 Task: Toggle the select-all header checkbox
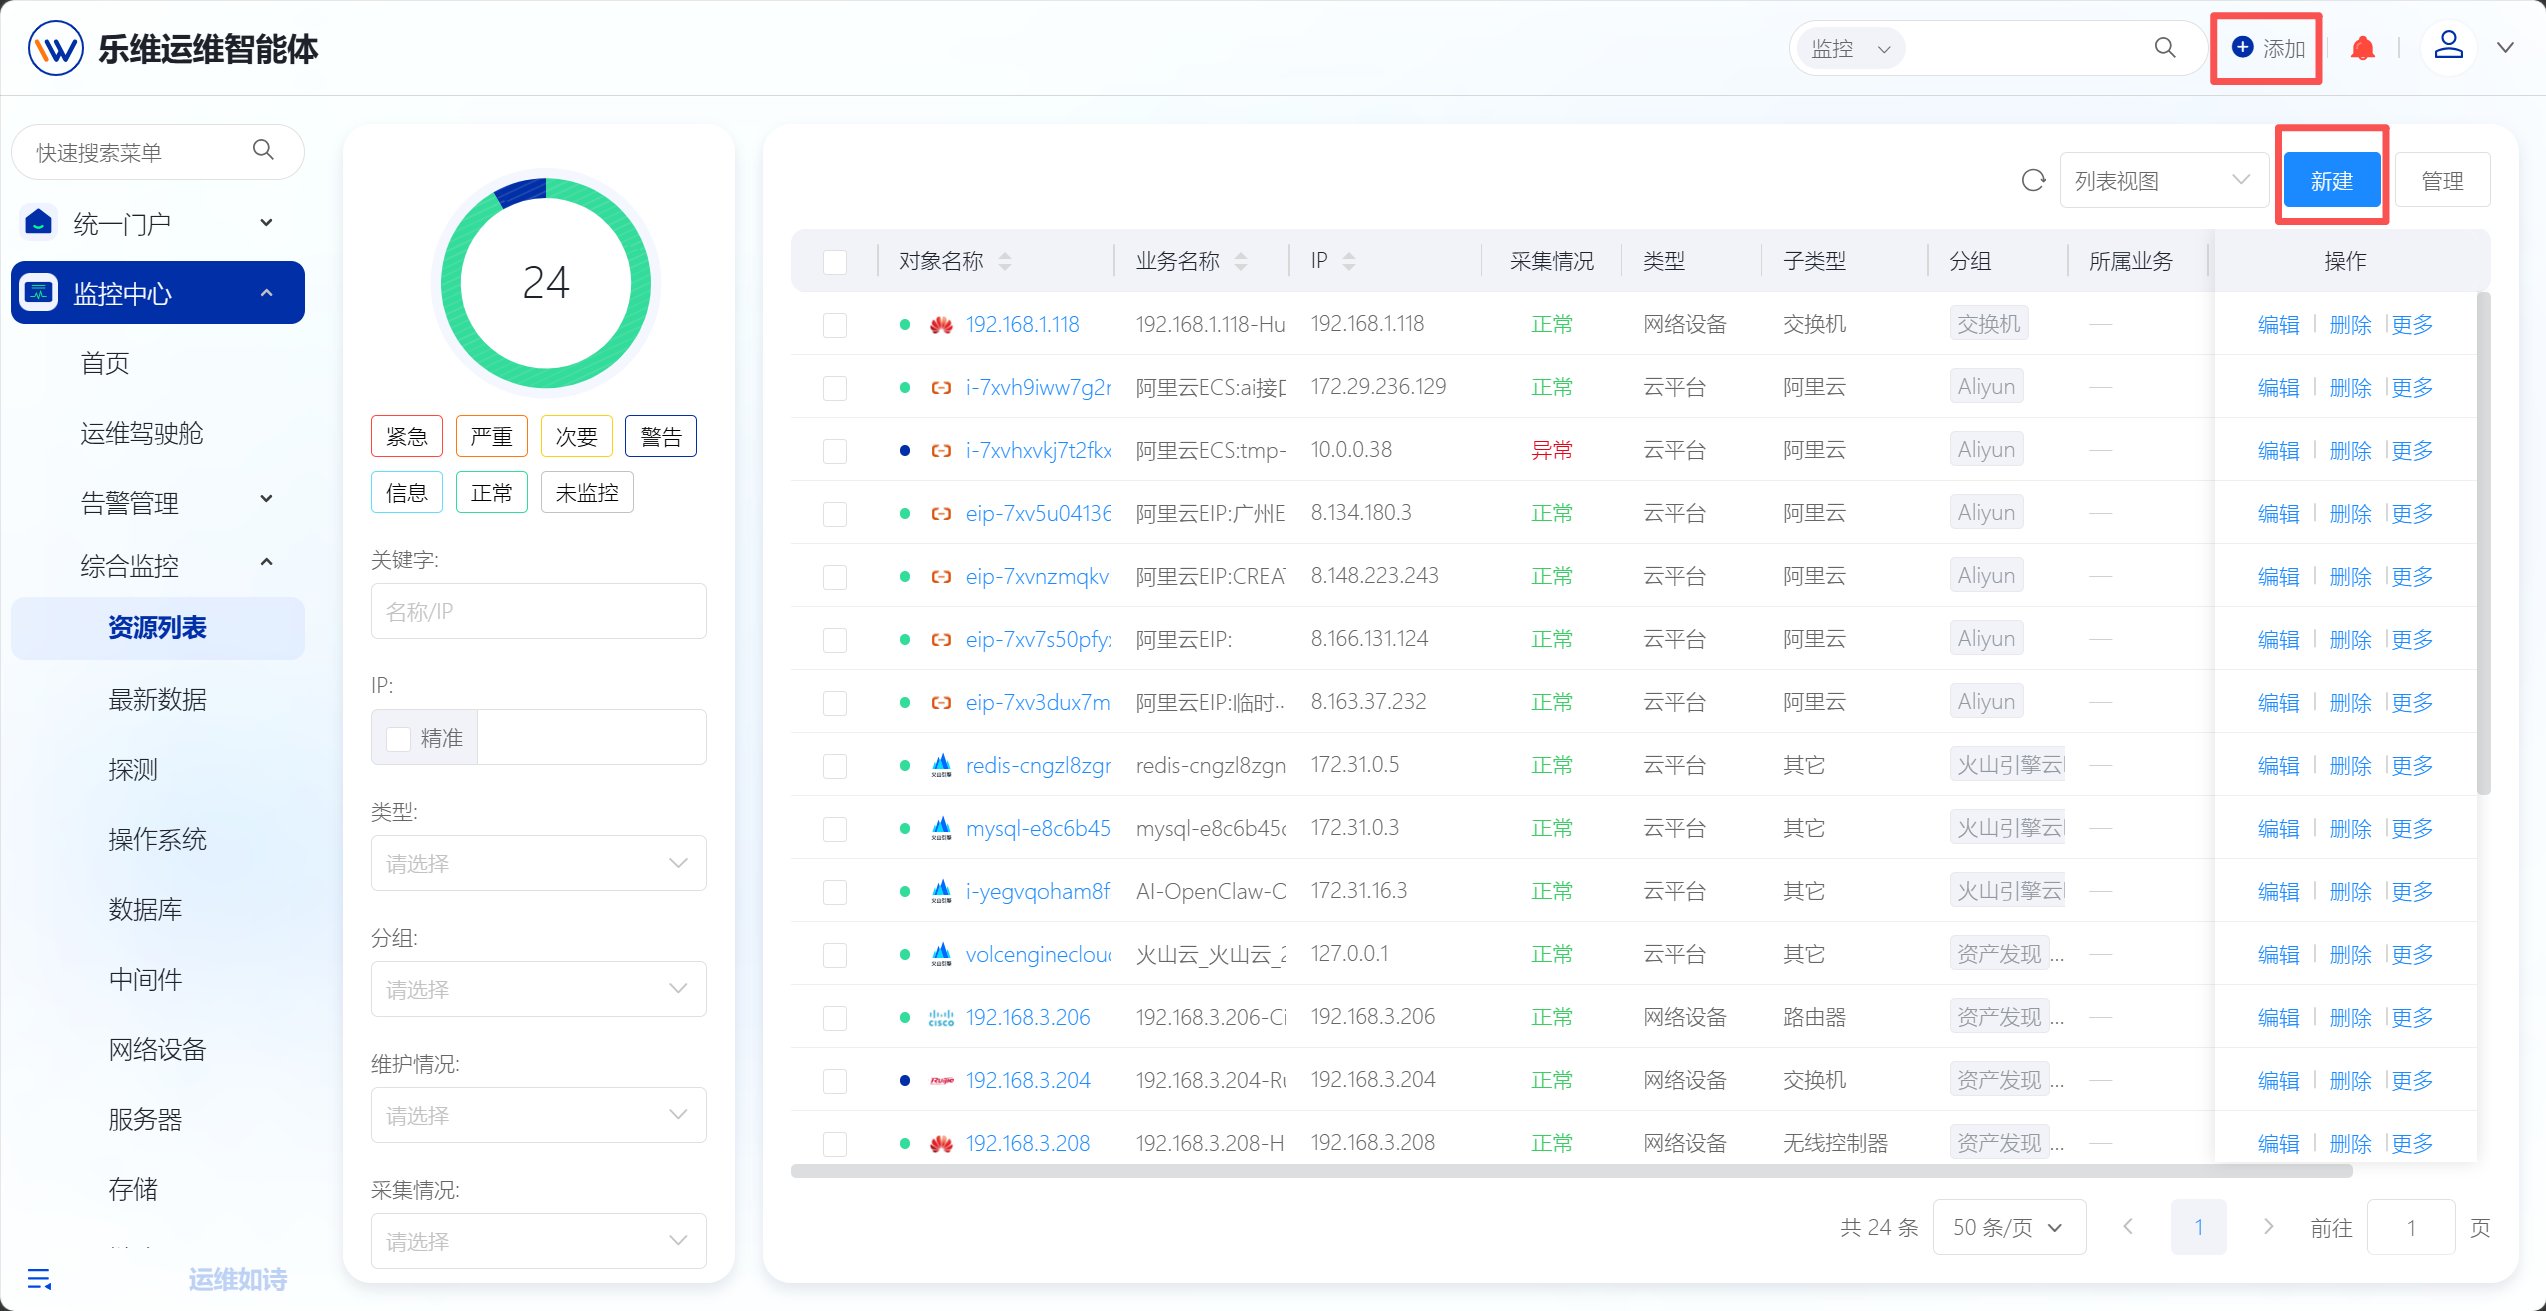835,262
